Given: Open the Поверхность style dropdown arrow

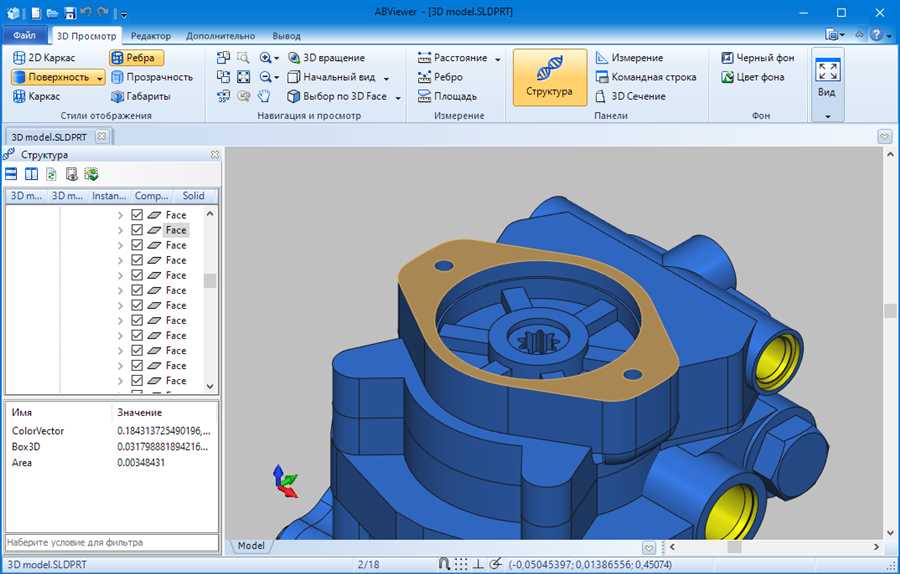Looking at the screenshot, I should click(100, 77).
